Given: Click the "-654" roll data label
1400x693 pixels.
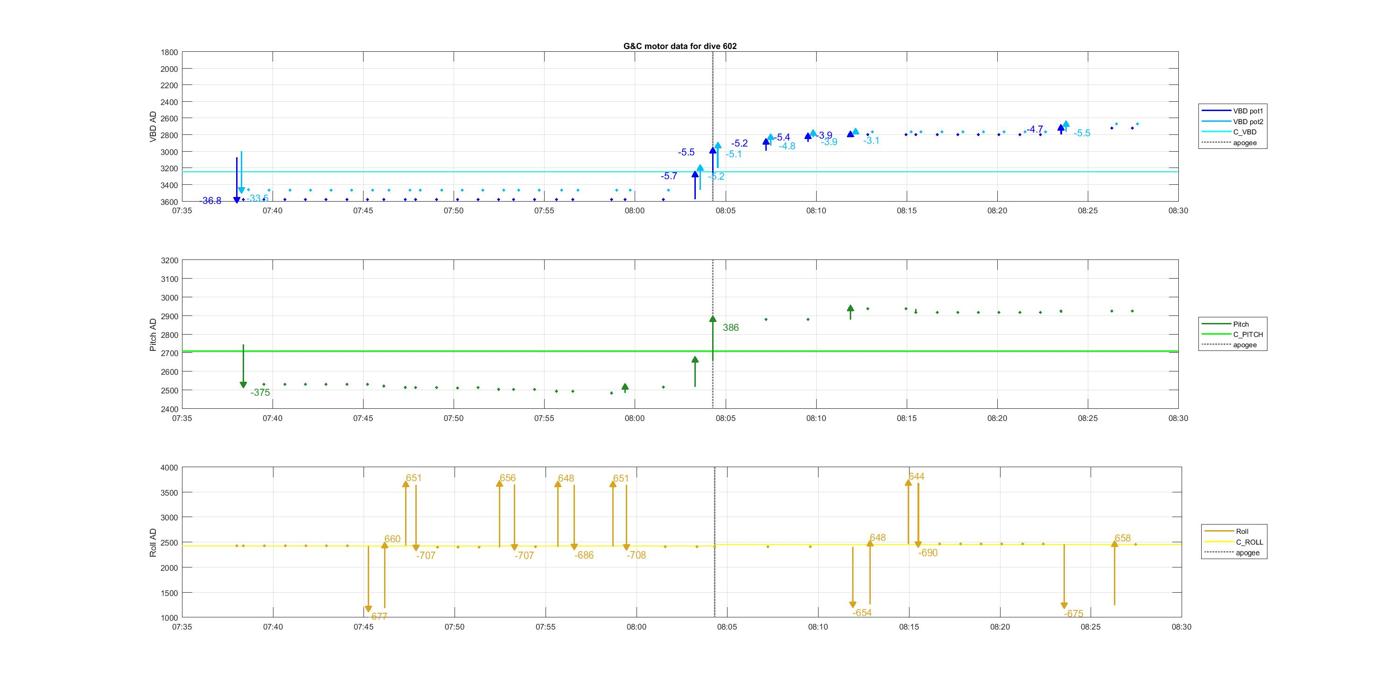Looking at the screenshot, I should tap(862, 613).
